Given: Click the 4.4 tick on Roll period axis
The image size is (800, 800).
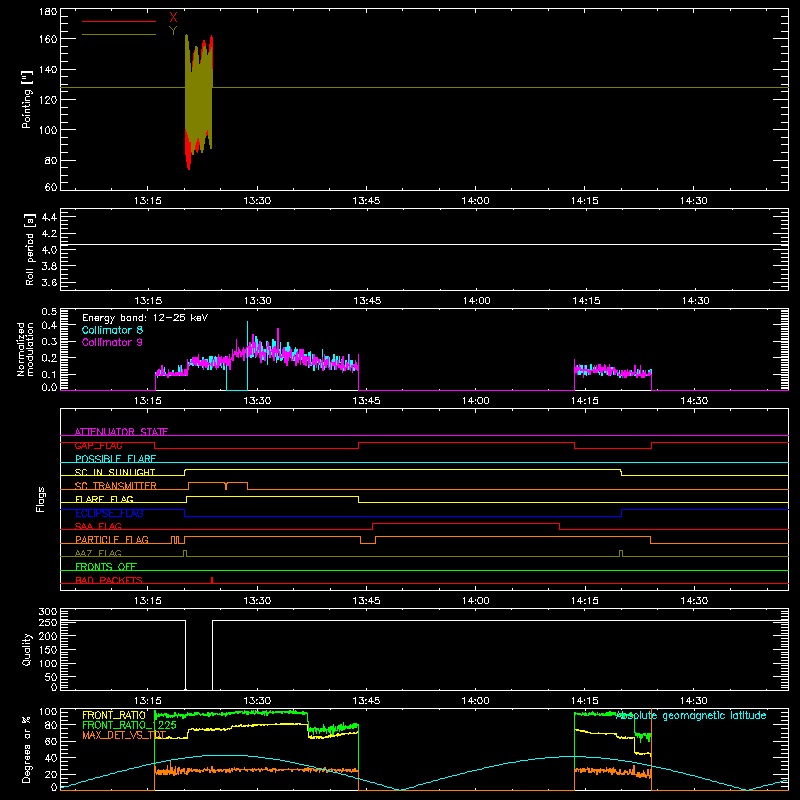Looking at the screenshot, I should [x=49, y=218].
